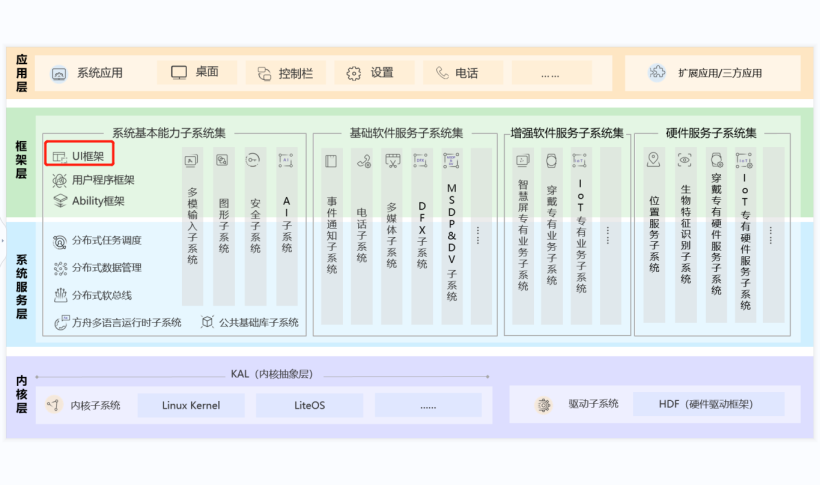Click the 应用层 layer label
The width and height of the screenshot is (820, 485).
tap(21, 73)
